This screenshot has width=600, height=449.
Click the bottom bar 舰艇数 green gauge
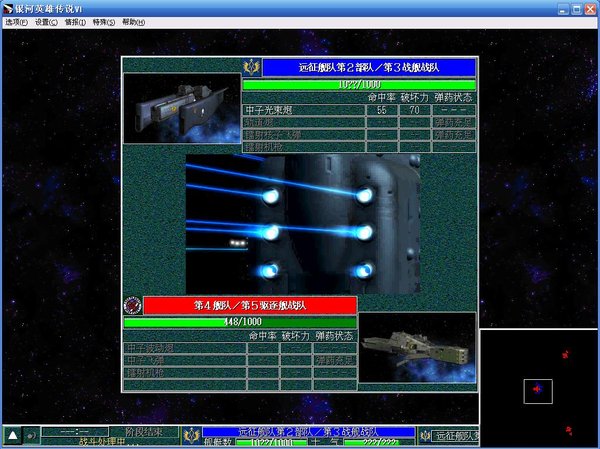[x=271, y=442]
